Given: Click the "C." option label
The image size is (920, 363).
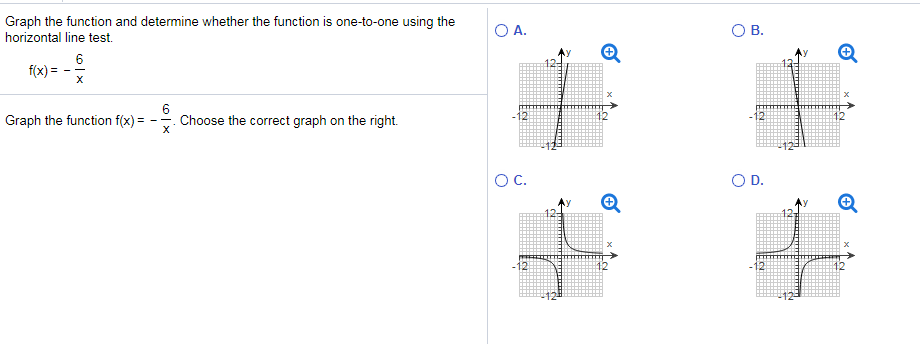Looking at the screenshot, I should pyautogui.click(x=520, y=181).
